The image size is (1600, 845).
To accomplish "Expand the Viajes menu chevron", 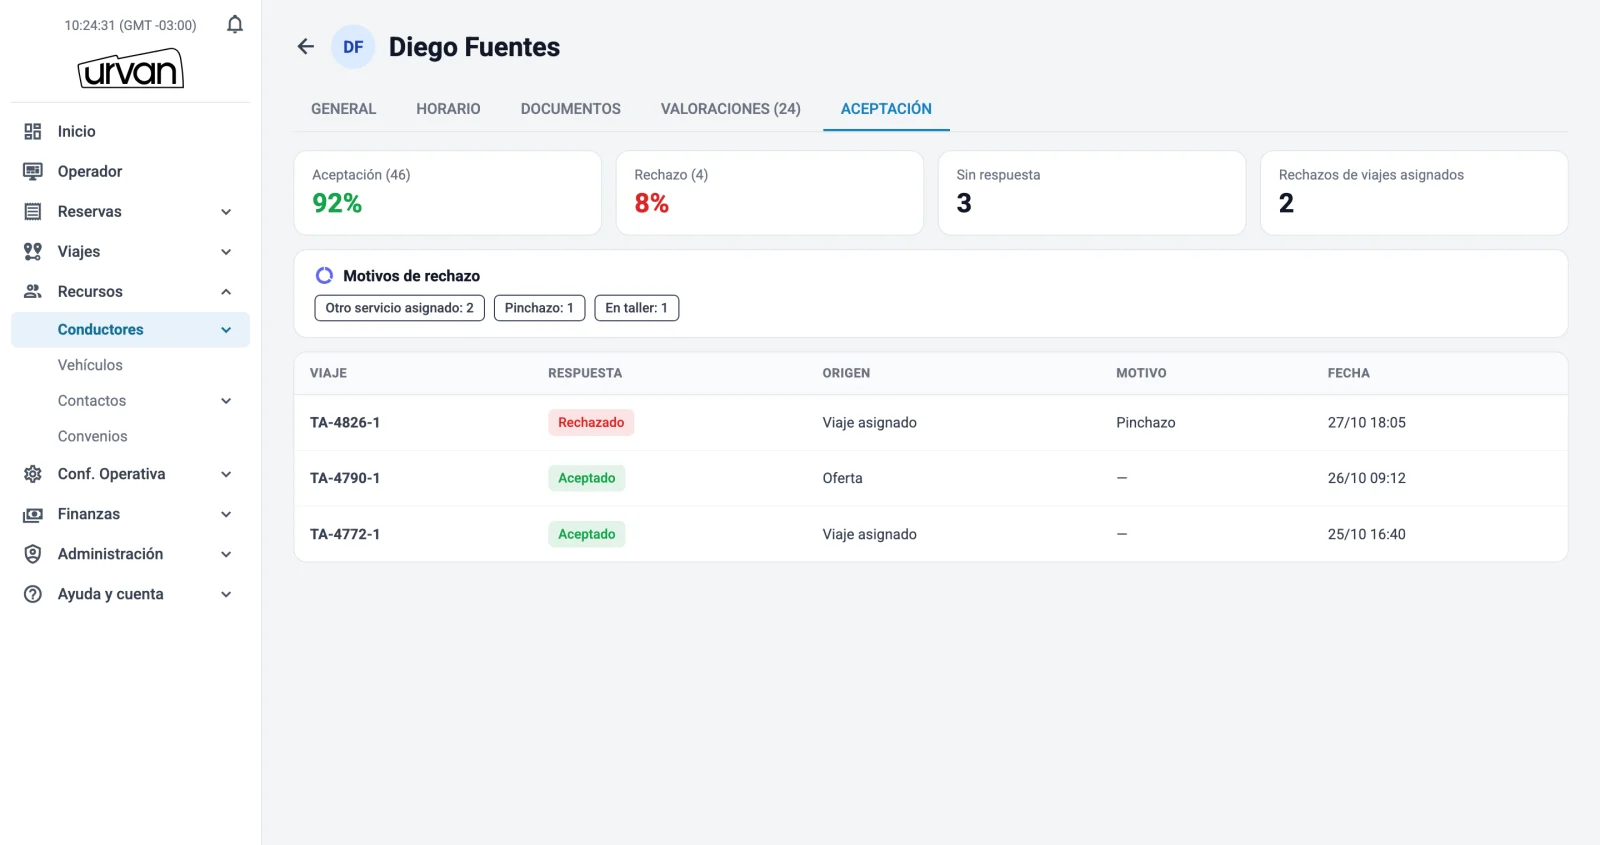I will point(226,252).
